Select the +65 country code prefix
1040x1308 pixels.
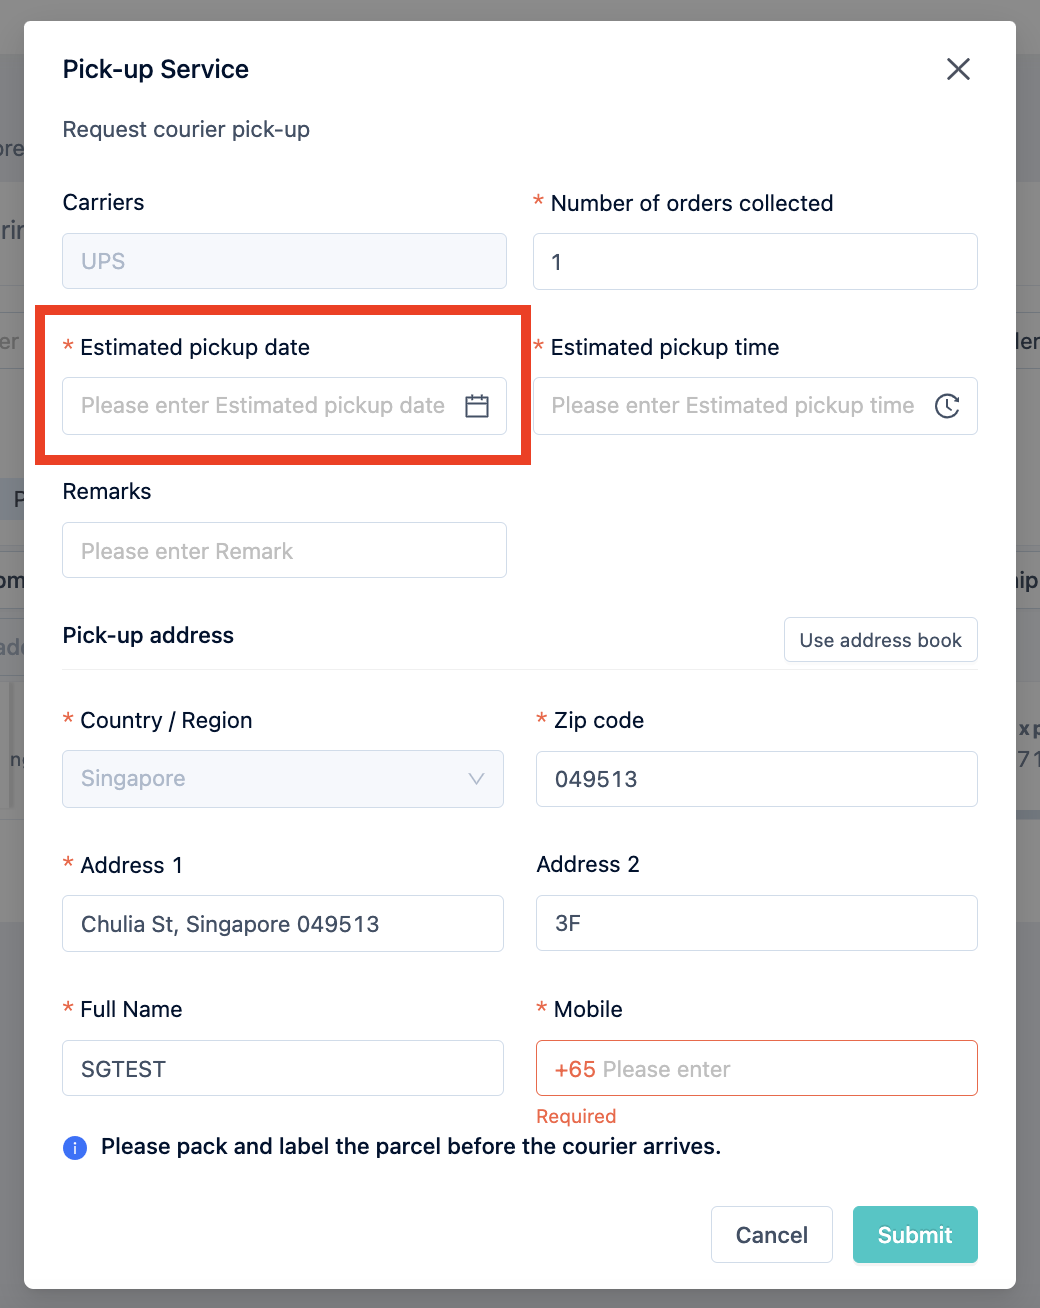[x=574, y=1068]
